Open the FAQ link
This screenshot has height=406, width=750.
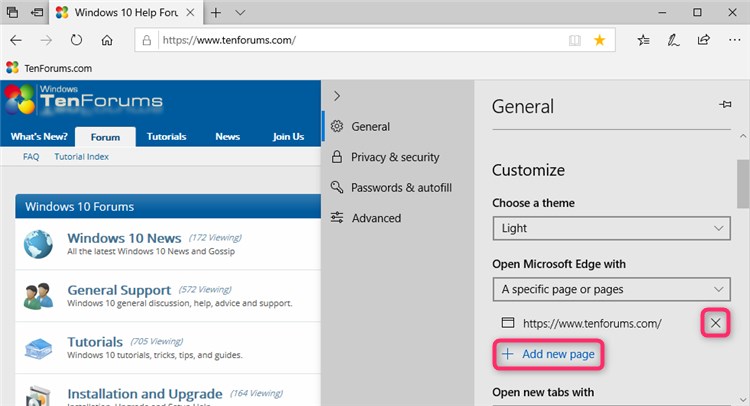(31, 156)
